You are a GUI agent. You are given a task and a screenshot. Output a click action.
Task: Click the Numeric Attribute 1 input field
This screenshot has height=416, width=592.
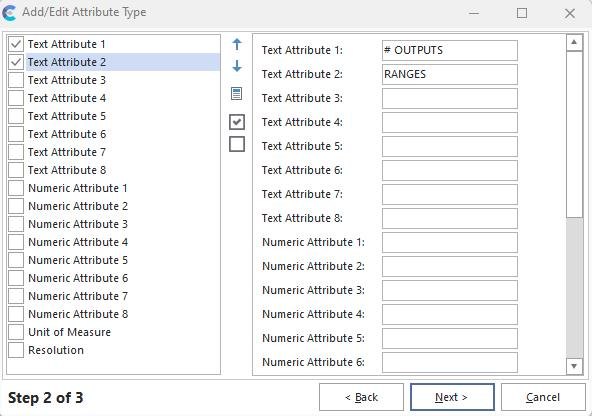coord(450,242)
